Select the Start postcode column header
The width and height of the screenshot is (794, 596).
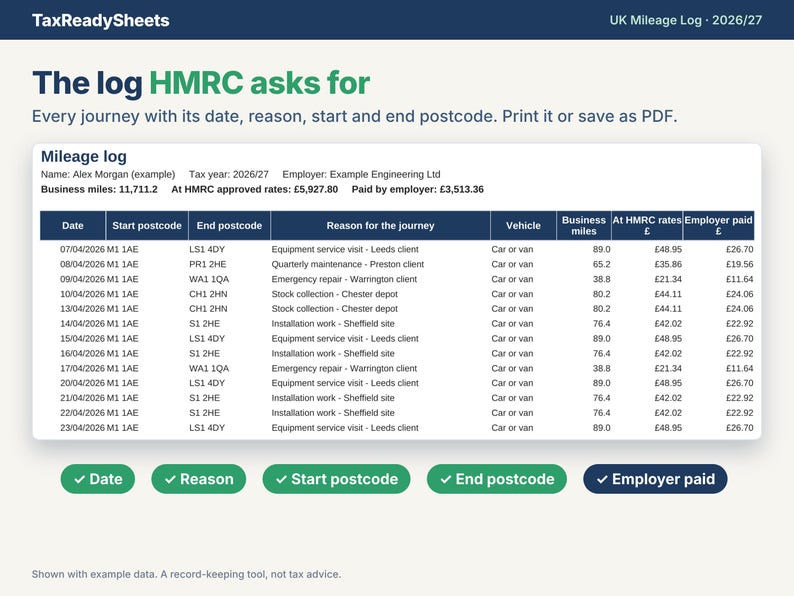[x=147, y=226]
